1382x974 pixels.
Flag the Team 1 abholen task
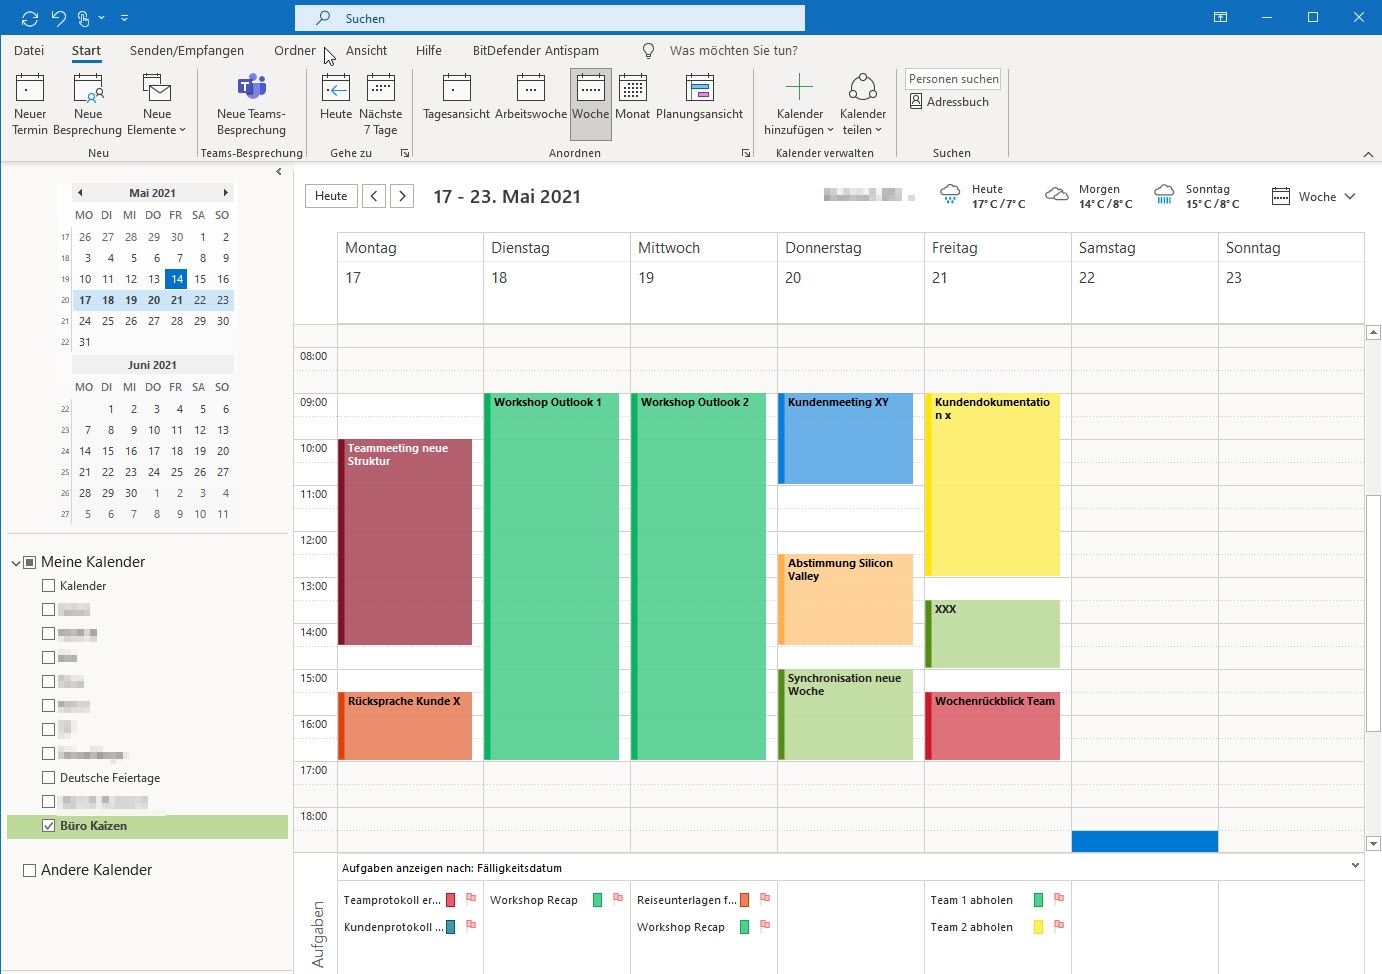(x=1059, y=899)
